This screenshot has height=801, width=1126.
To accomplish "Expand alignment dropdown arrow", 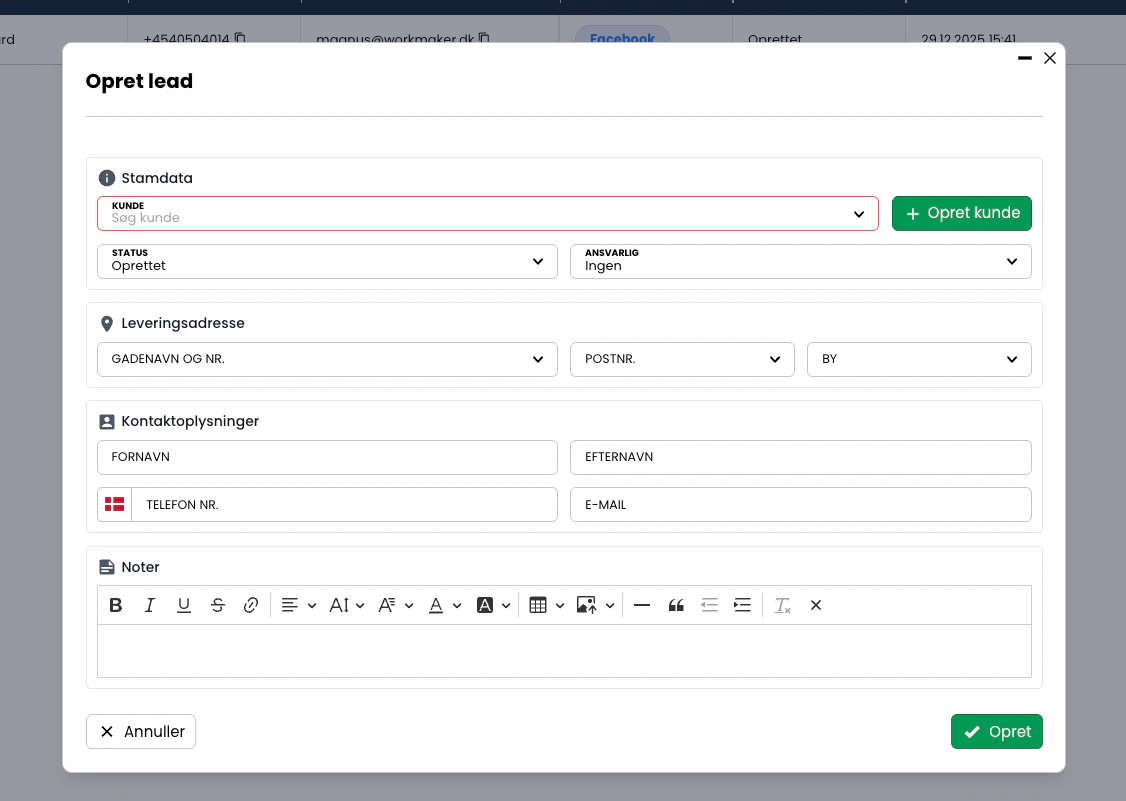I will (x=312, y=606).
